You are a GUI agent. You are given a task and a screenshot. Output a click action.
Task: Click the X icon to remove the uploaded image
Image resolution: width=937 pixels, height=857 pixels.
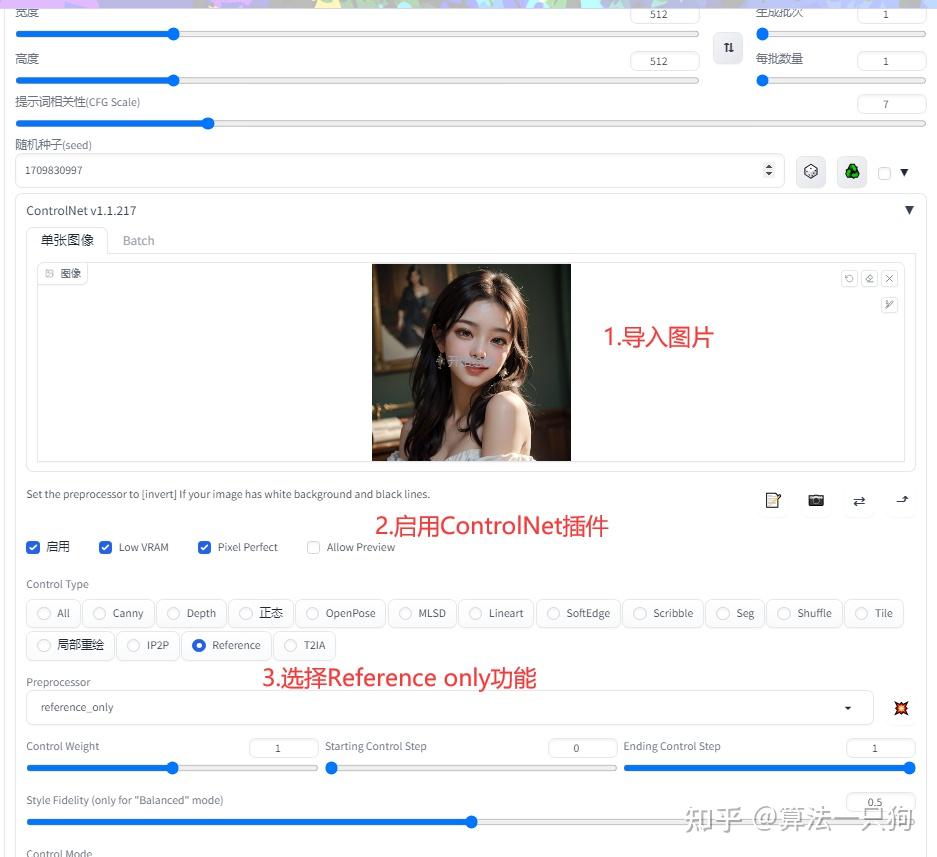click(889, 278)
